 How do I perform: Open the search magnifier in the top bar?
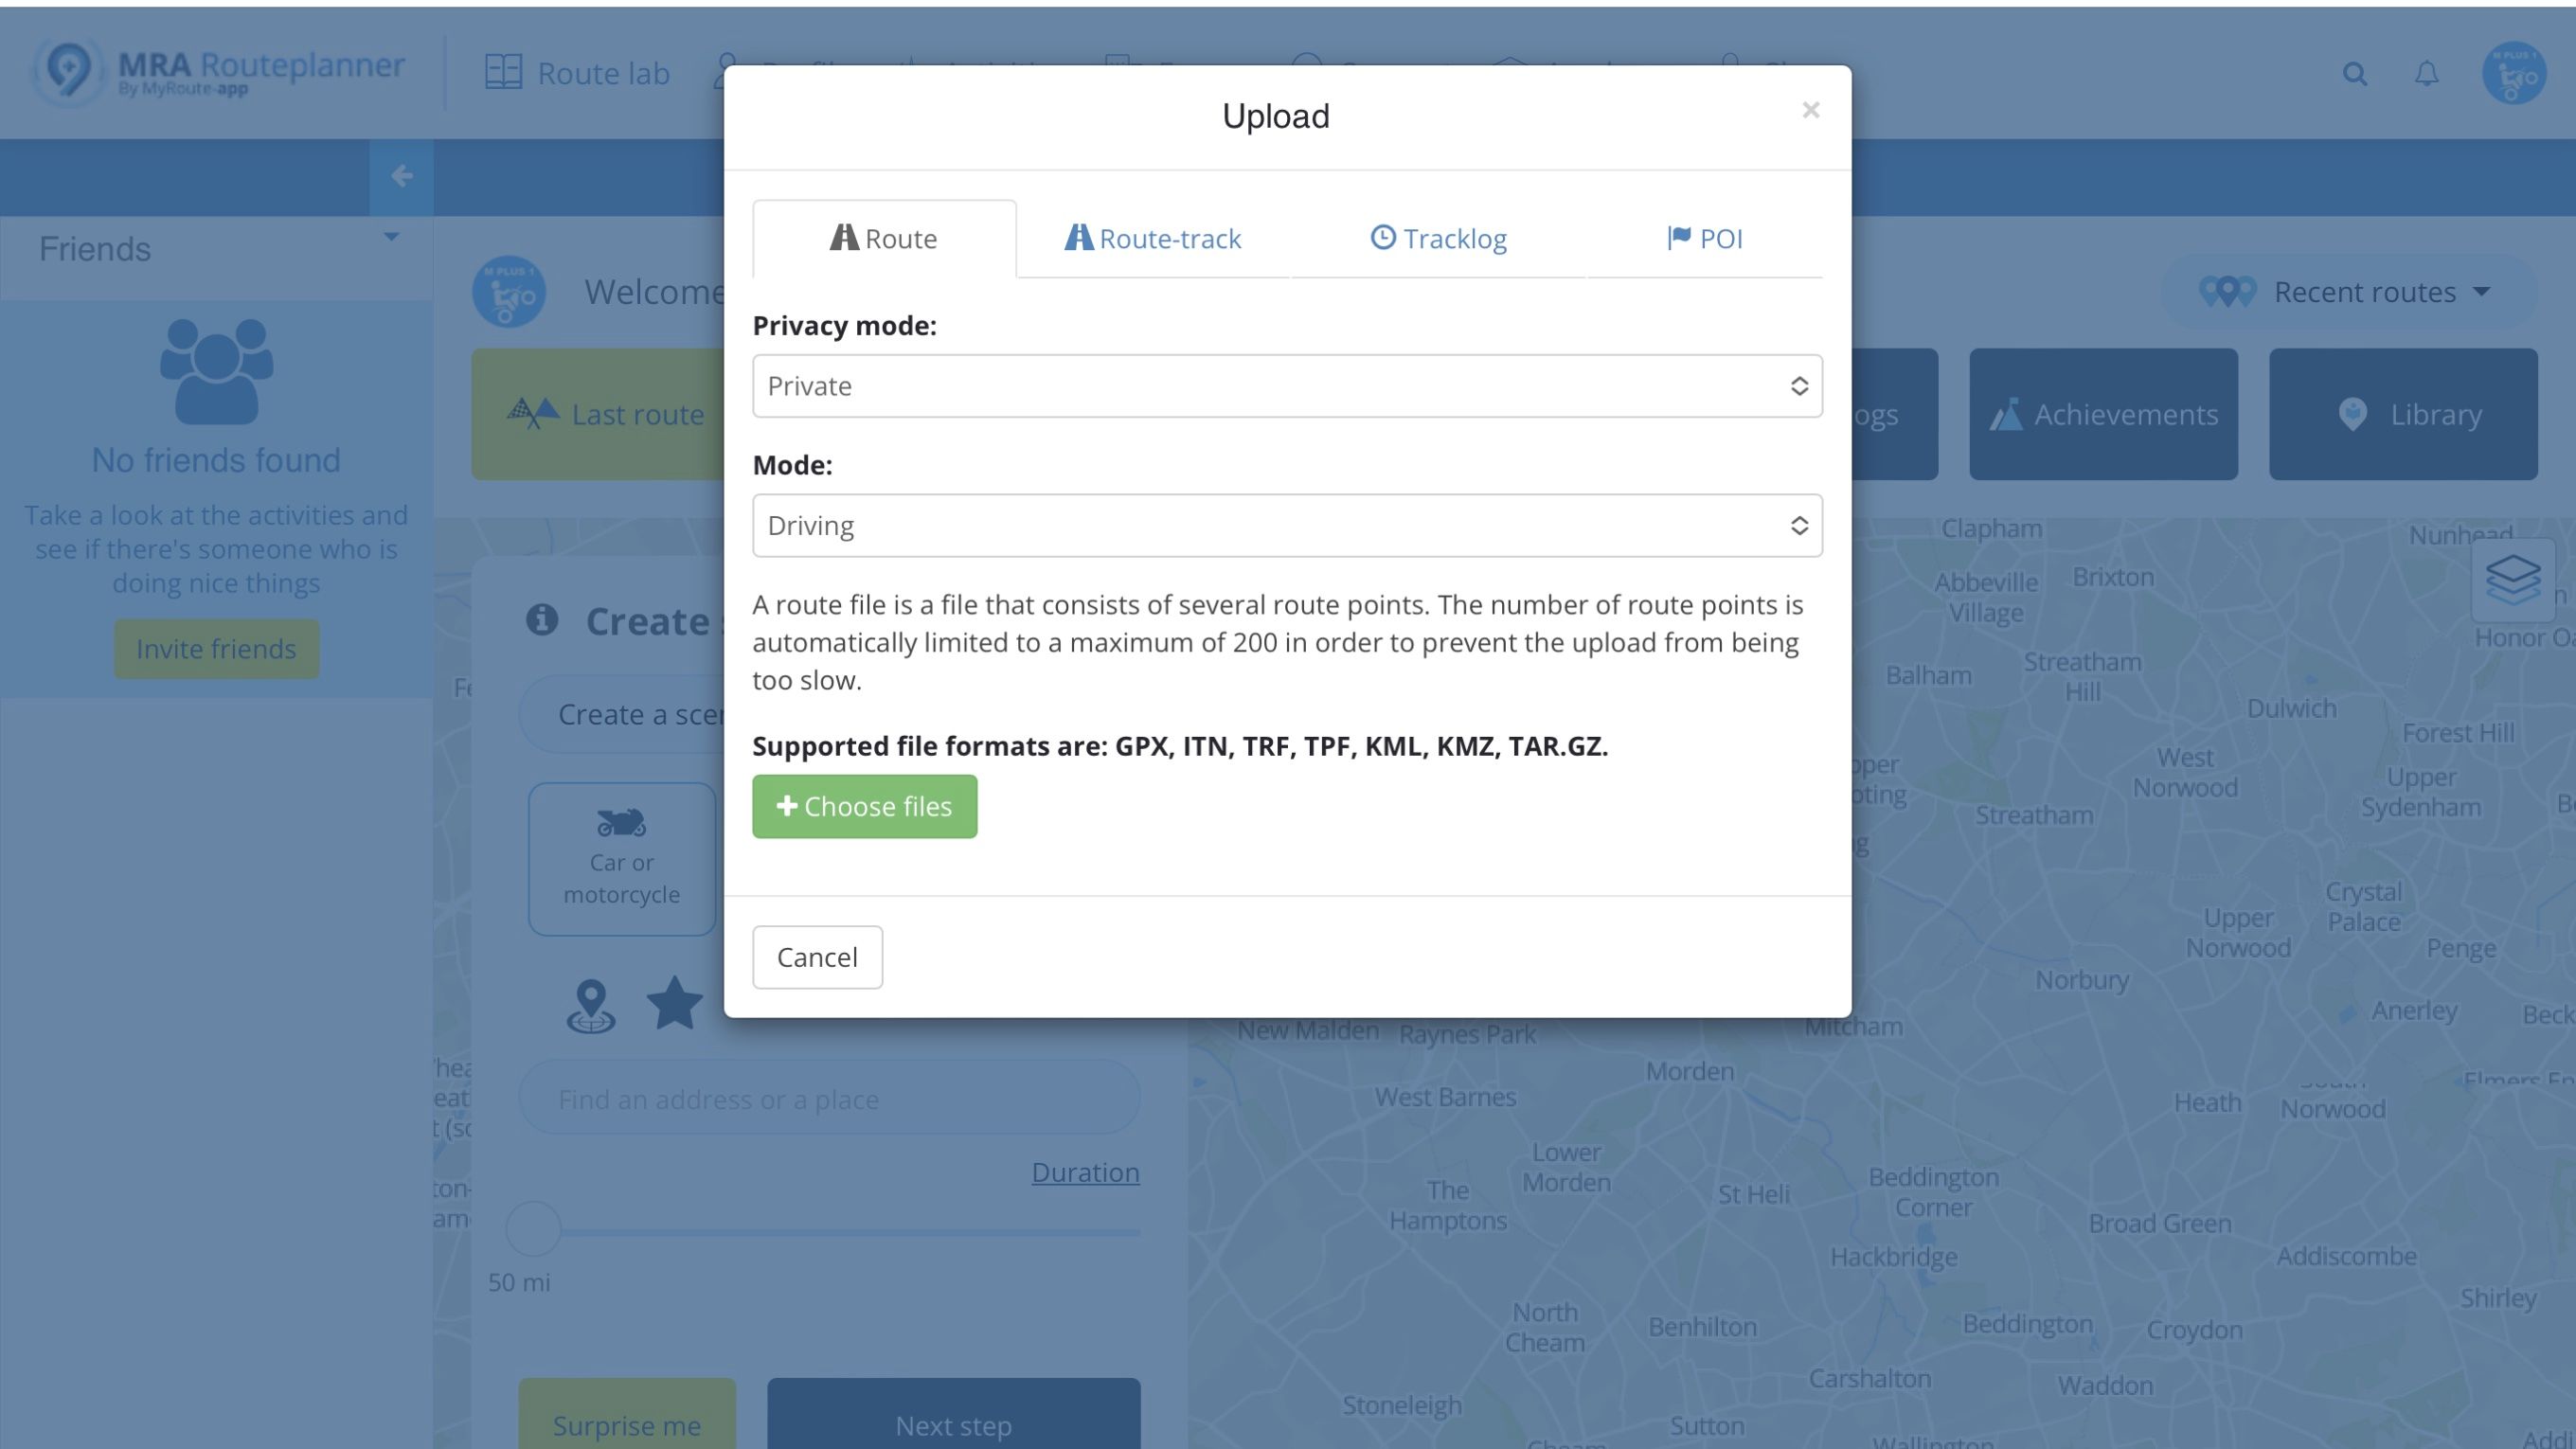(2355, 74)
